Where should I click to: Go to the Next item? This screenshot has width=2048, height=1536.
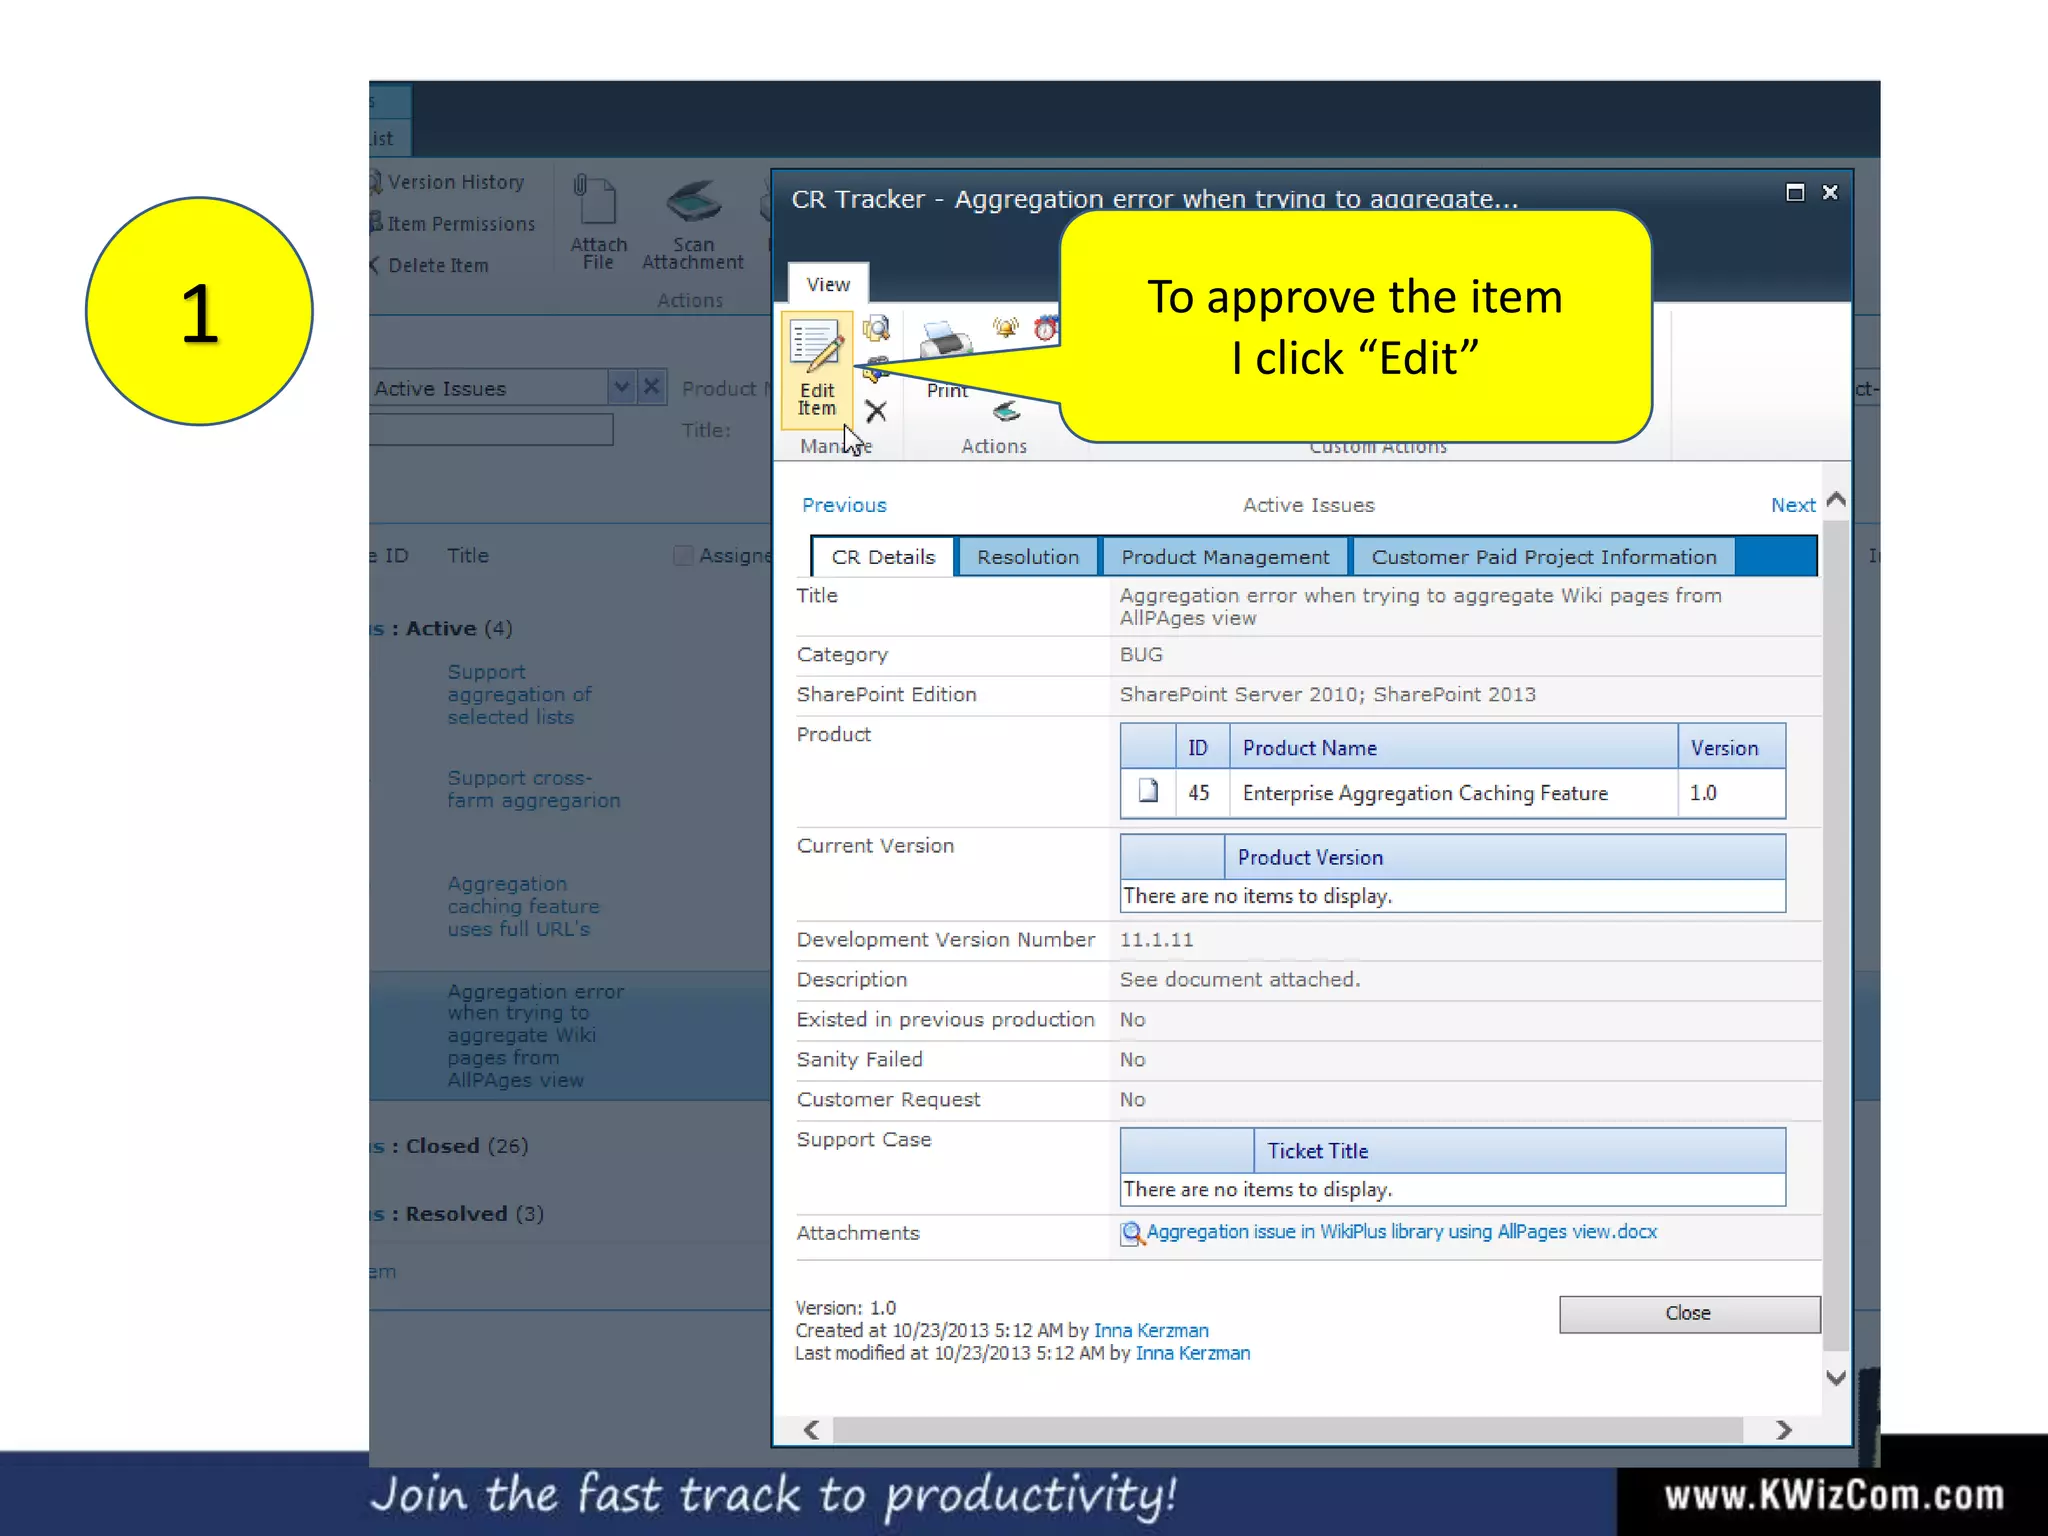[1793, 505]
